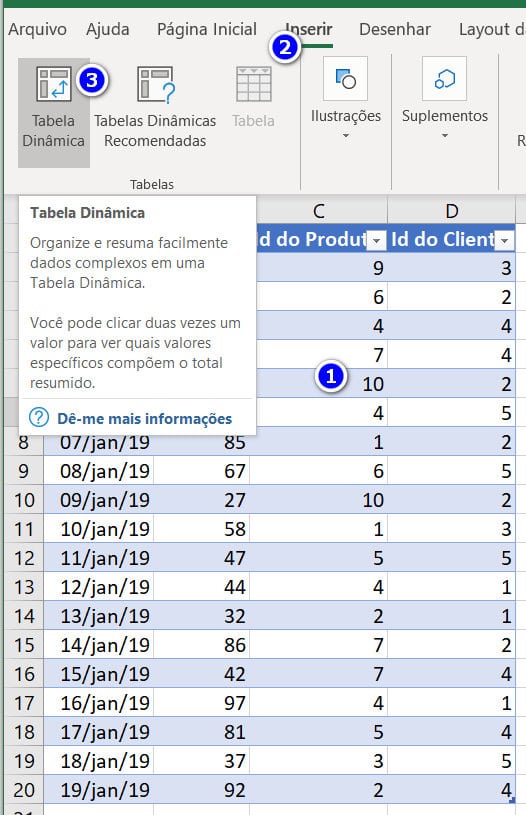
Task: Click the cell containing value 27
Action: [x=202, y=500]
